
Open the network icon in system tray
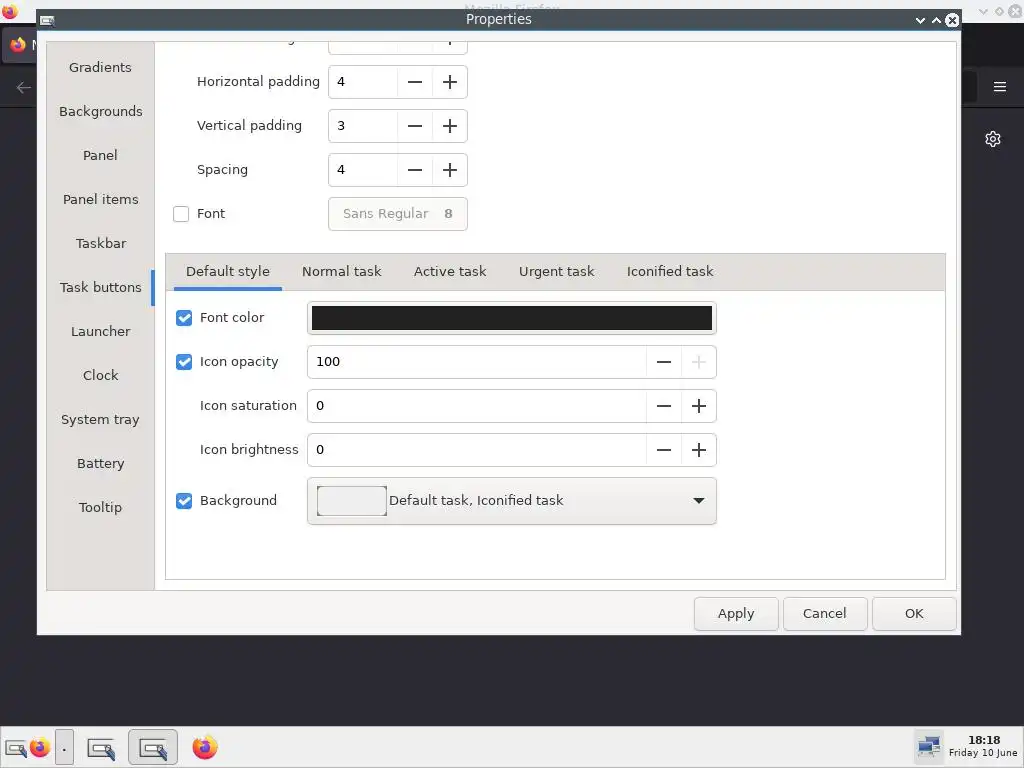(x=929, y=746)
